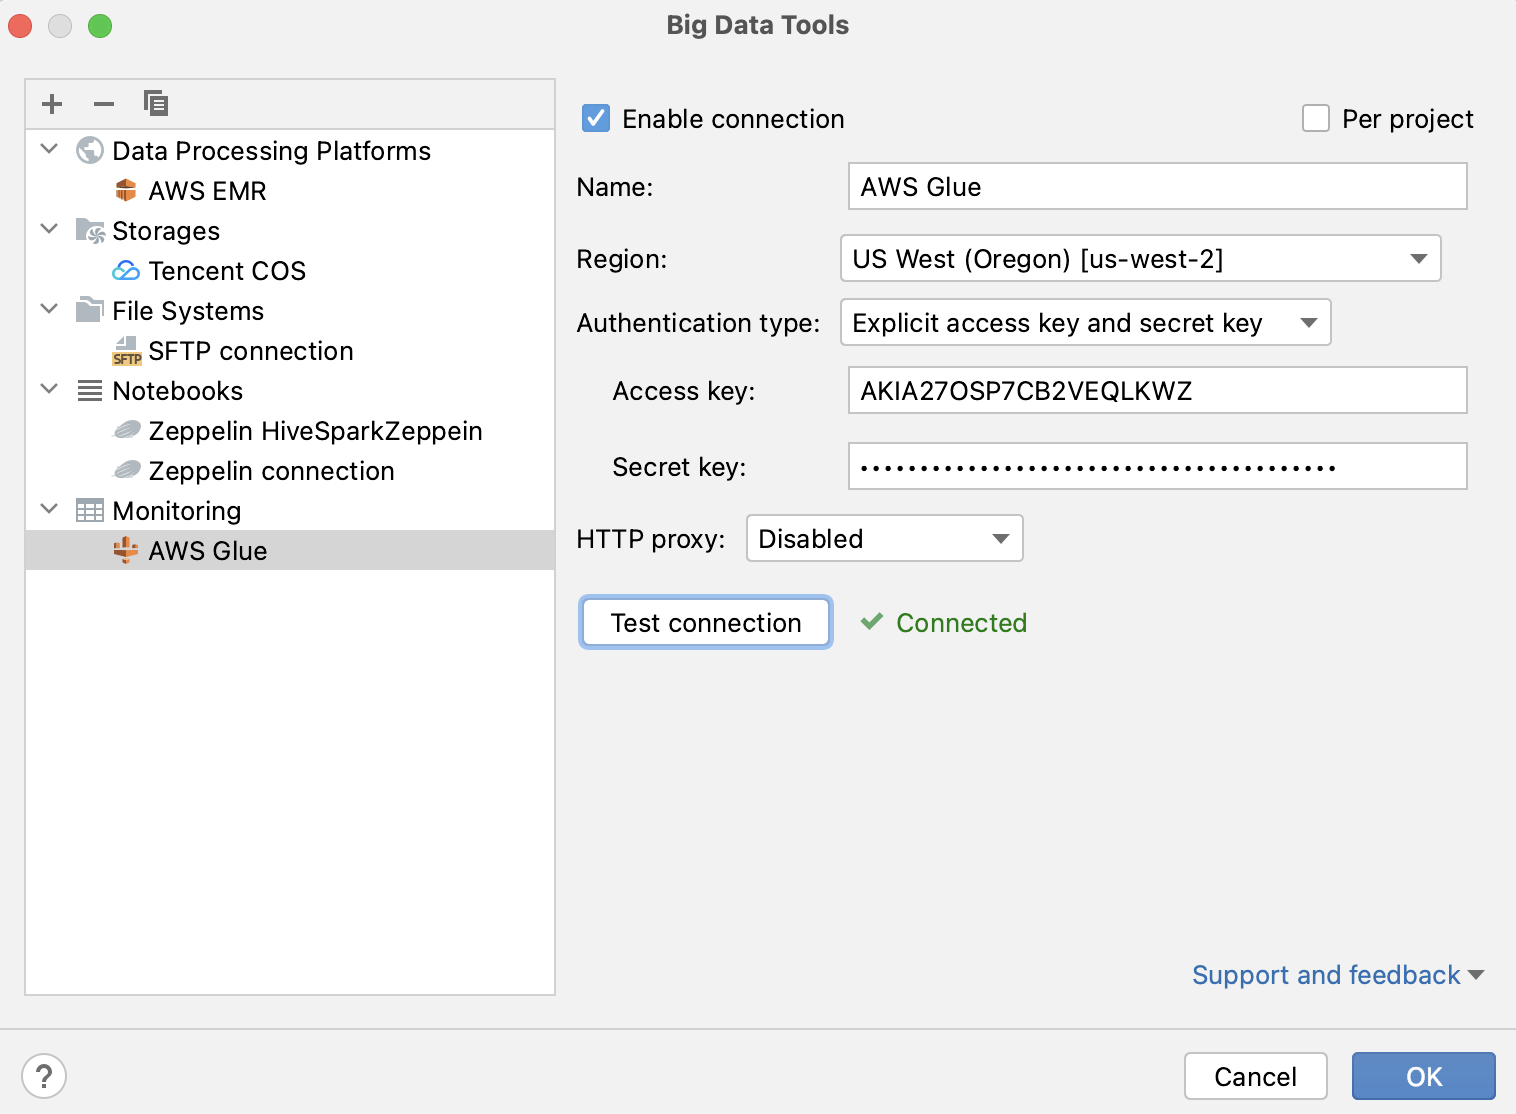This screenshot has width=1516, height=1114.
Task: Remove the selected connection with the minus icon
Action: pyautogui.click(x=104, y=103)
